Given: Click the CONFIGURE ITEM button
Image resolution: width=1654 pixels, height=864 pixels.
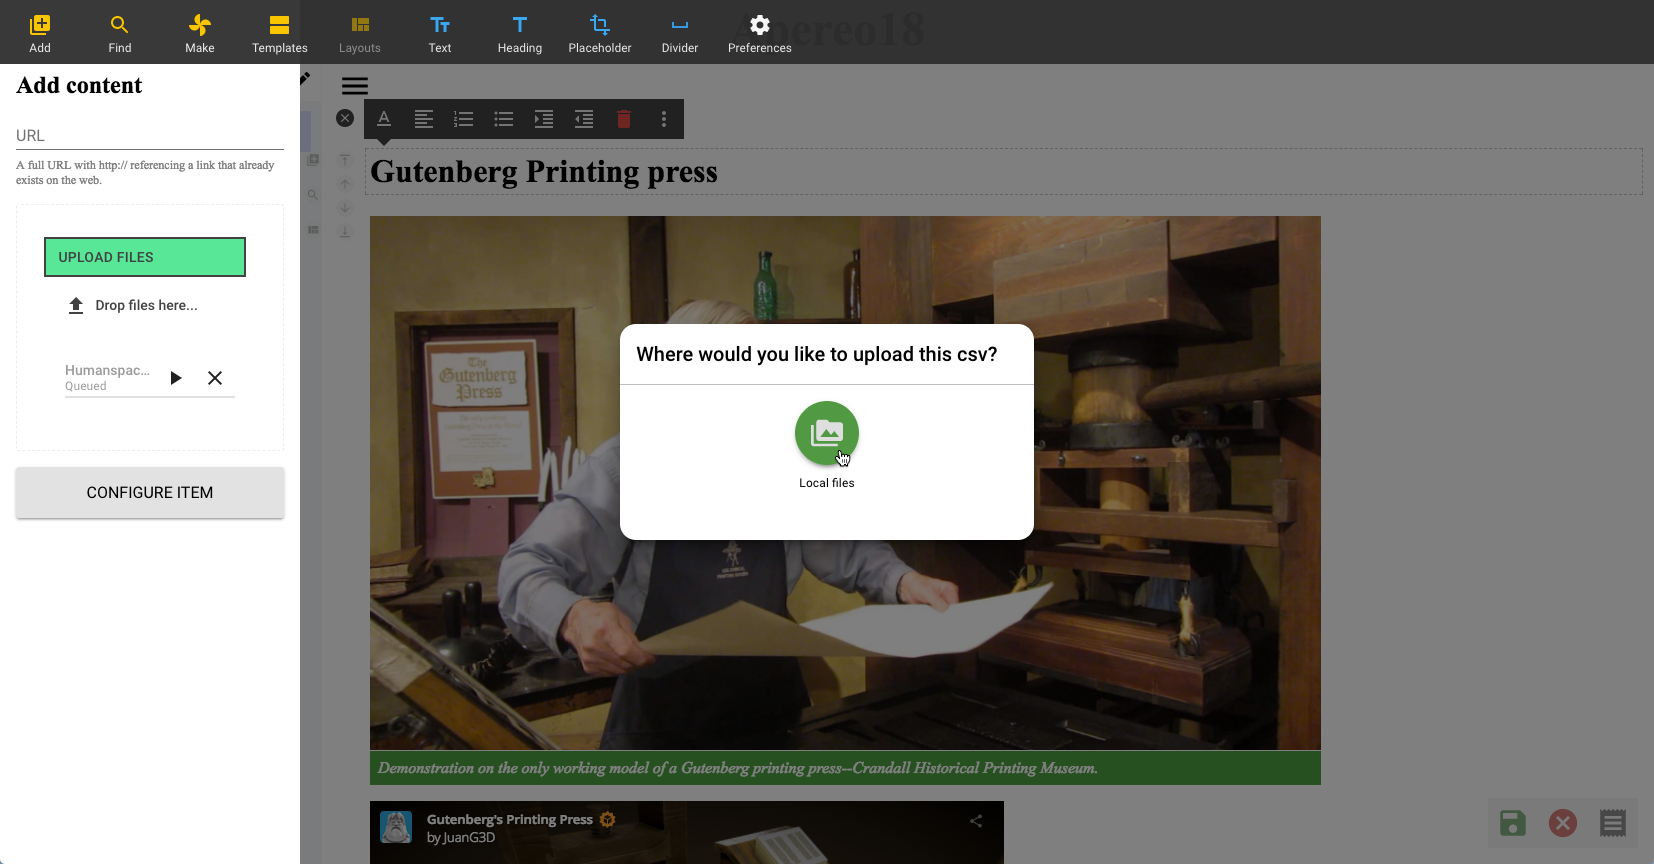Looking at the screenshot, I should (x=150, y=493).
